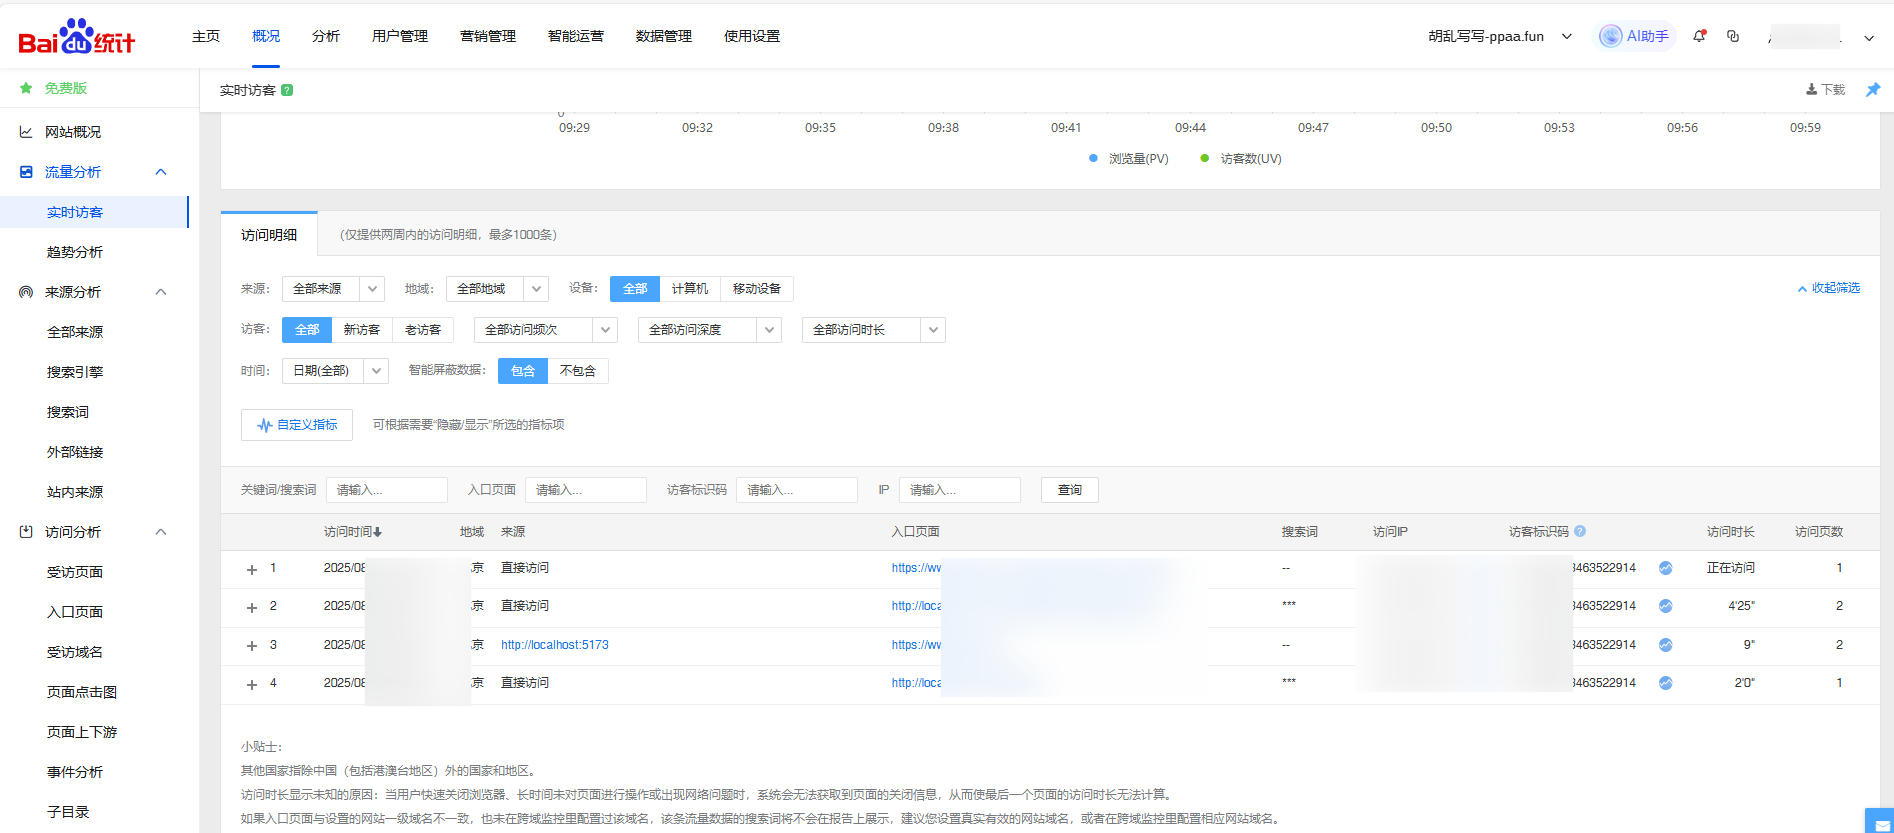Collapse the 流量分析 sidebar group
Screen dimensions: 1894x833
(x=161, y=172)
